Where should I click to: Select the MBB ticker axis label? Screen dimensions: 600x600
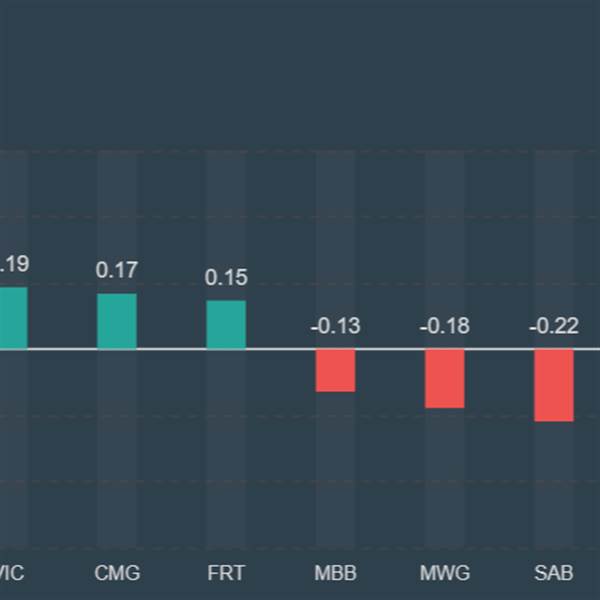pos(335,573)
